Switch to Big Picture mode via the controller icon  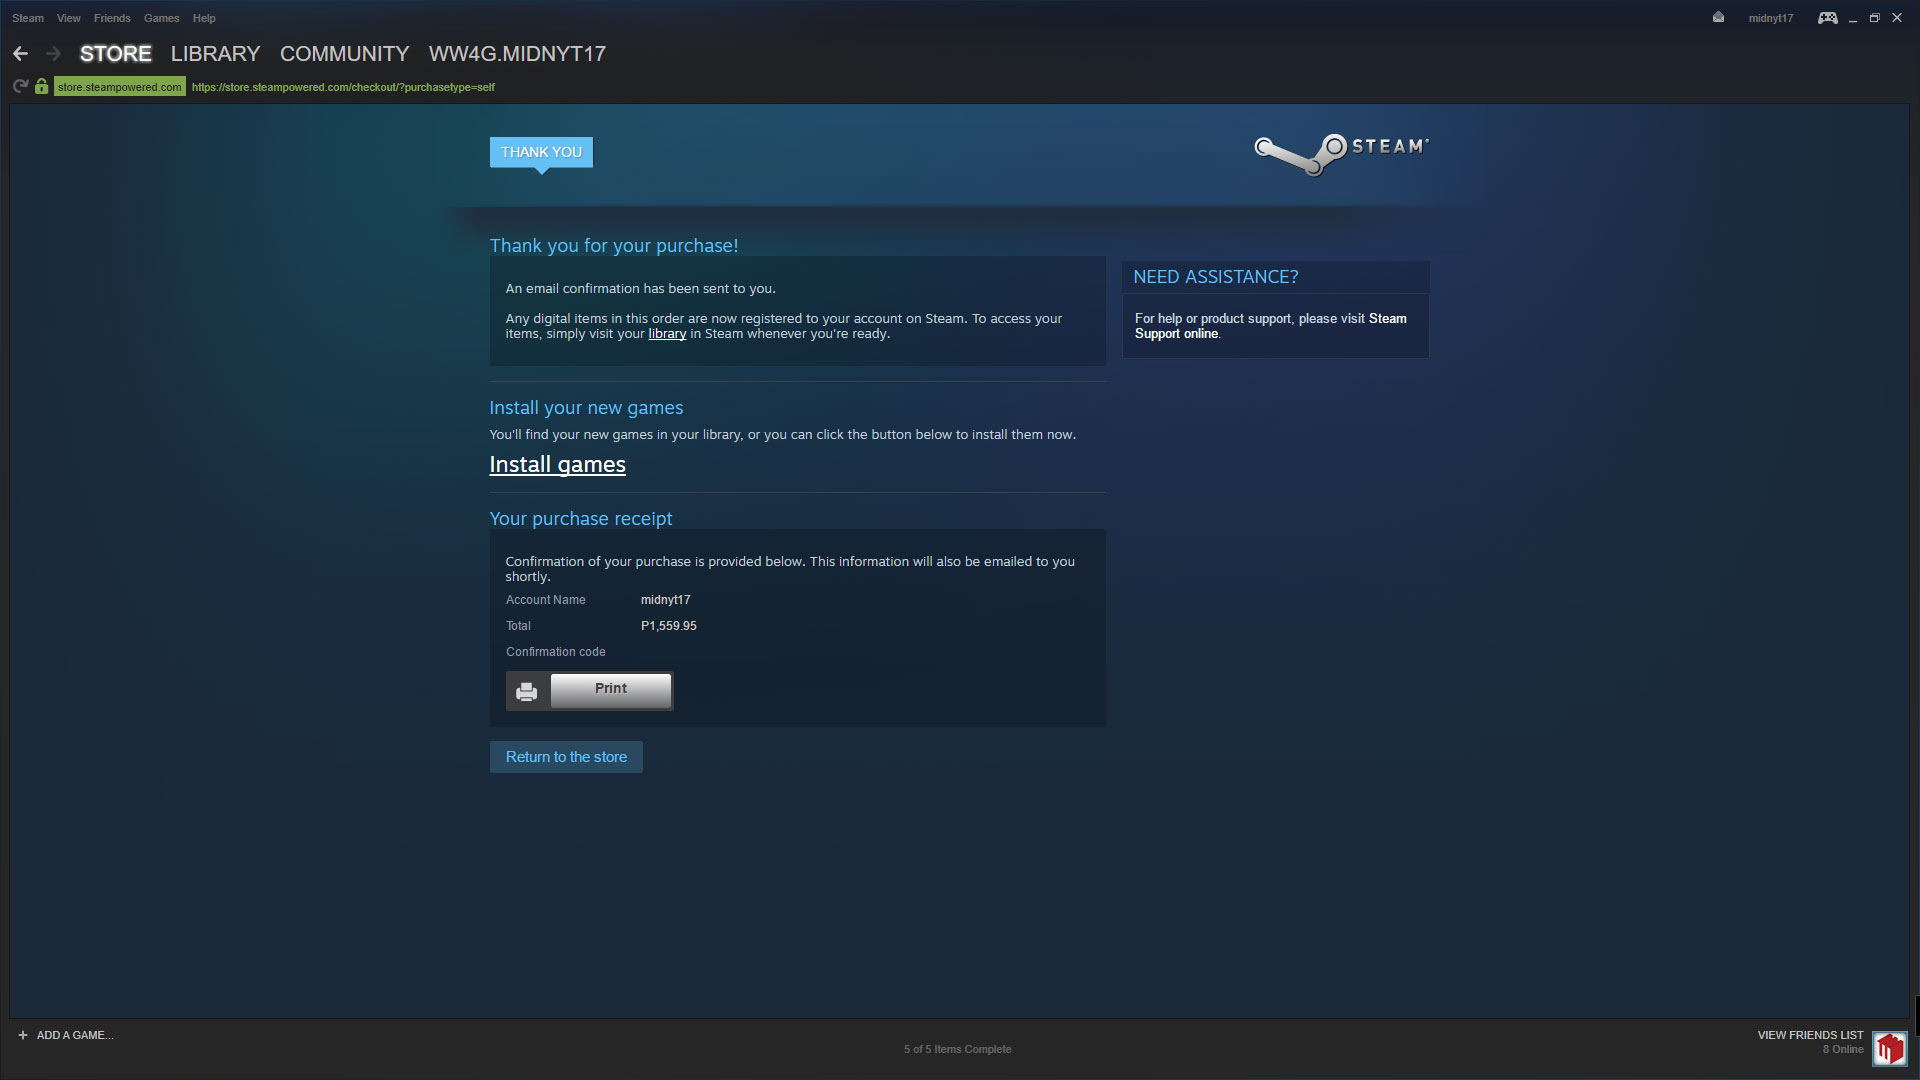point(1827,18)
